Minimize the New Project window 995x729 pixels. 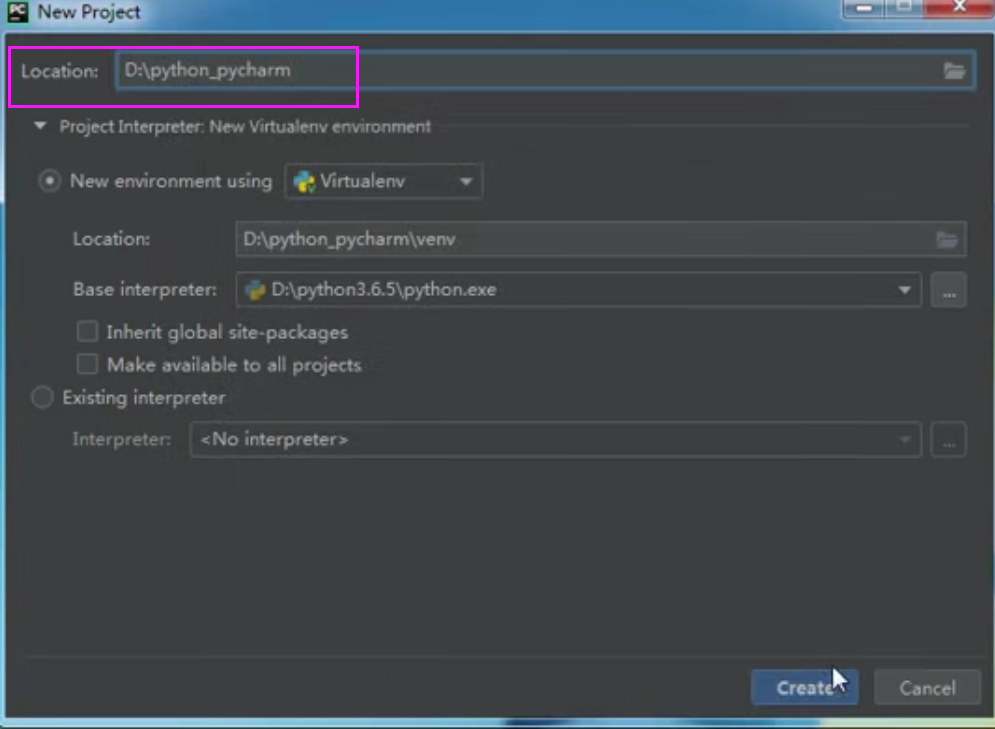pyautogui.click(x=862, y=8)
